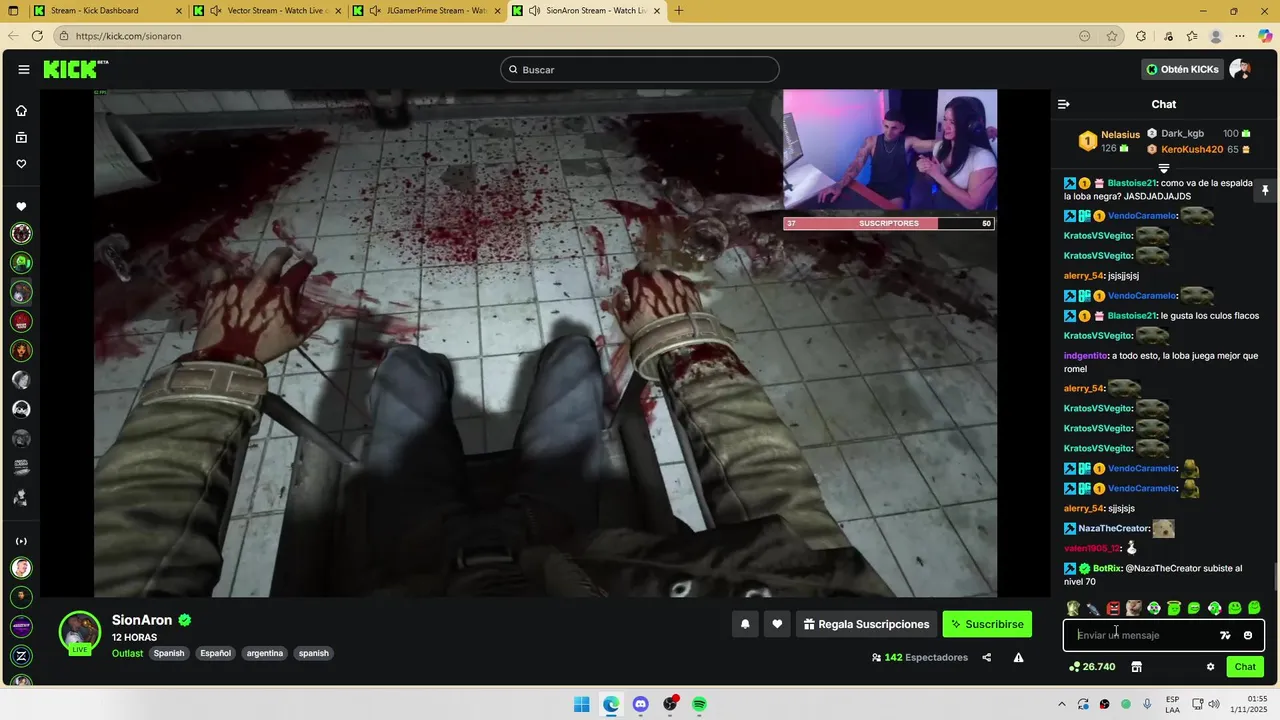
Task: Click the Español tag
Action: (x=215, y=653)
